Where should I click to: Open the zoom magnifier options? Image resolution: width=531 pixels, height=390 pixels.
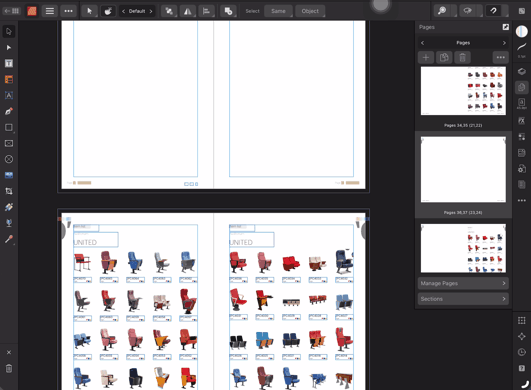[x=442, y=11]
